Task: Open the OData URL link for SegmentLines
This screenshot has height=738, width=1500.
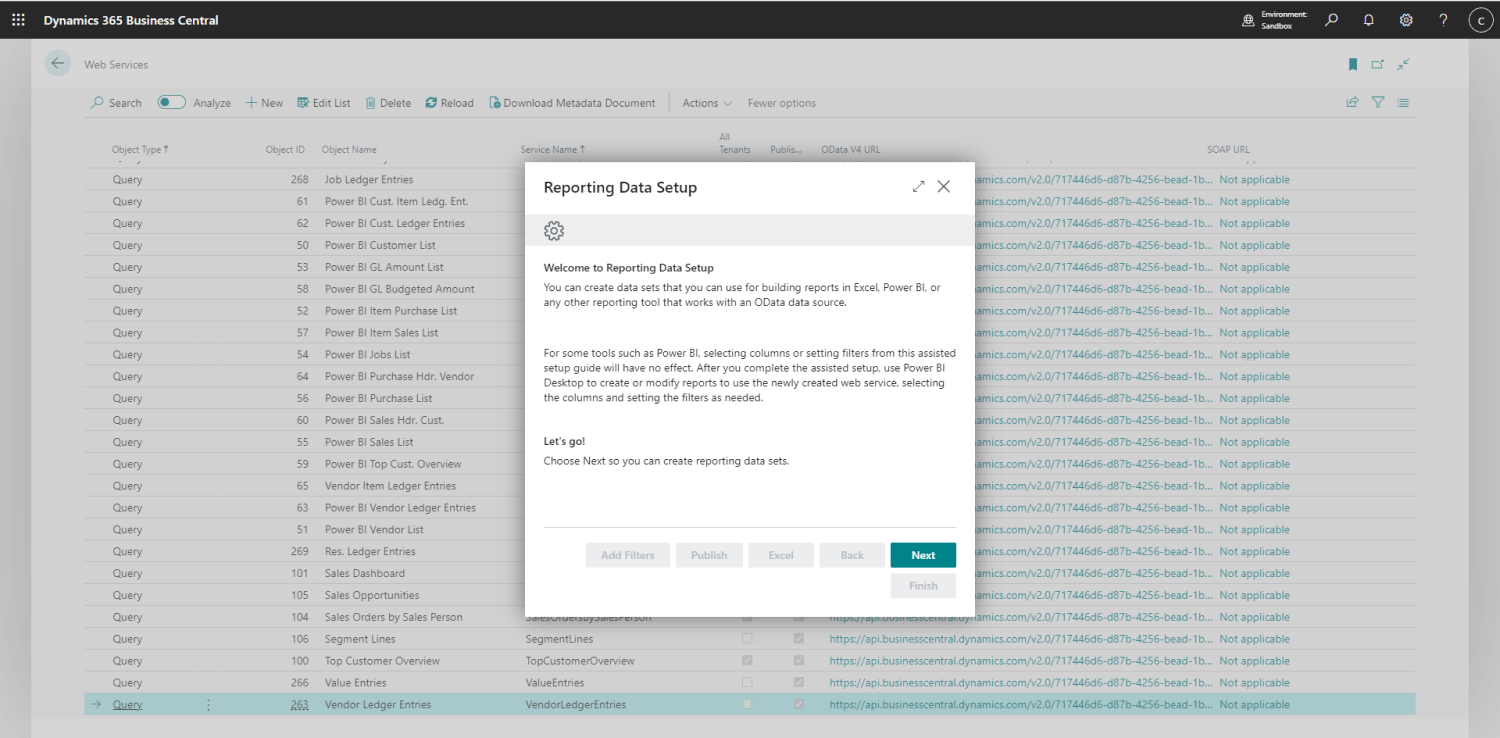Action: click(1019, 639)
